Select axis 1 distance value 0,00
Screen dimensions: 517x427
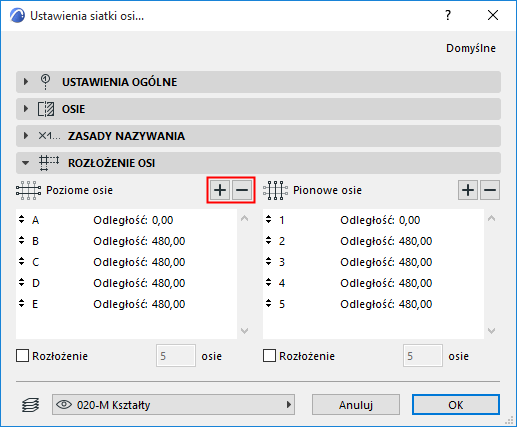410,220
